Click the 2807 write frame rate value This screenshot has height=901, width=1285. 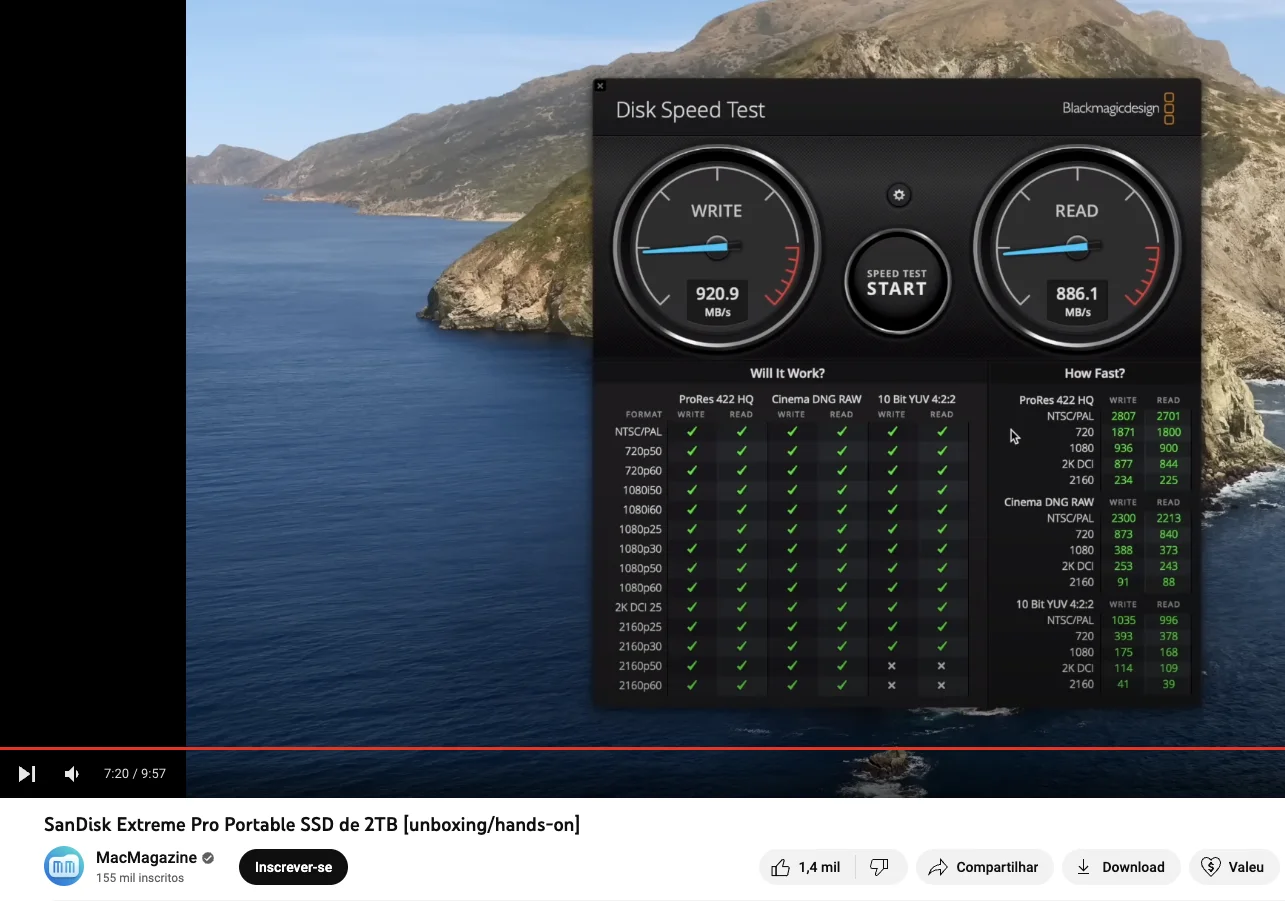pyautogui.click(x=1123, y=416)
